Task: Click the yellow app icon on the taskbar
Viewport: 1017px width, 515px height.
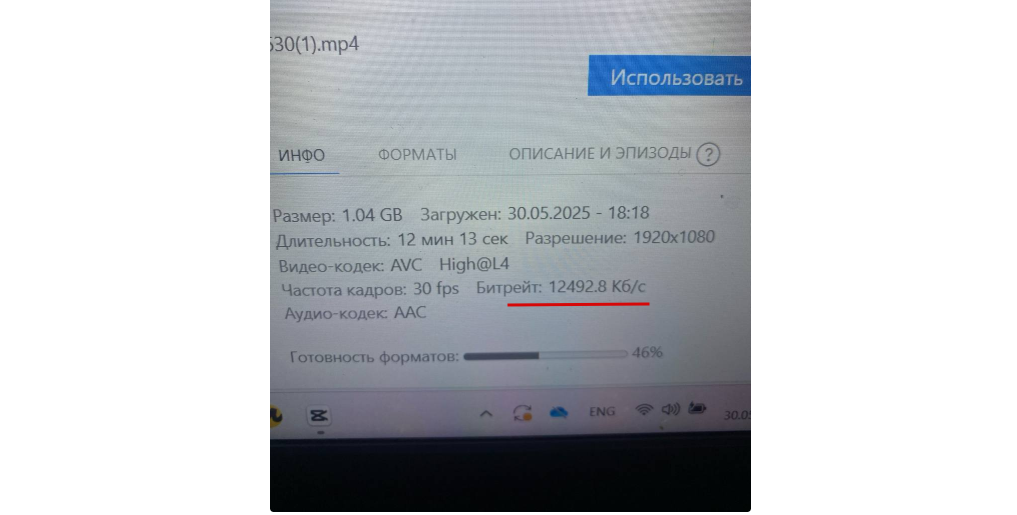Action: click(x=276, y=416)
